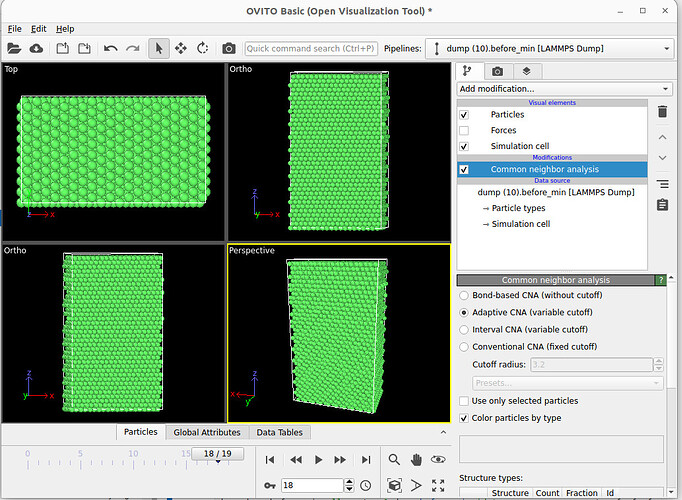This screenshot has height=500, width=682.
Task: Collapse the bottom data inspector panel chevron
Action: [x=443, y=432]
